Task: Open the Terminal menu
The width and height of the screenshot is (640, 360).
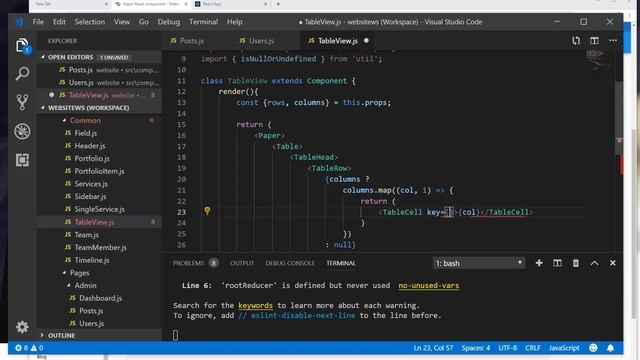Action: click(x=203, y=22)
